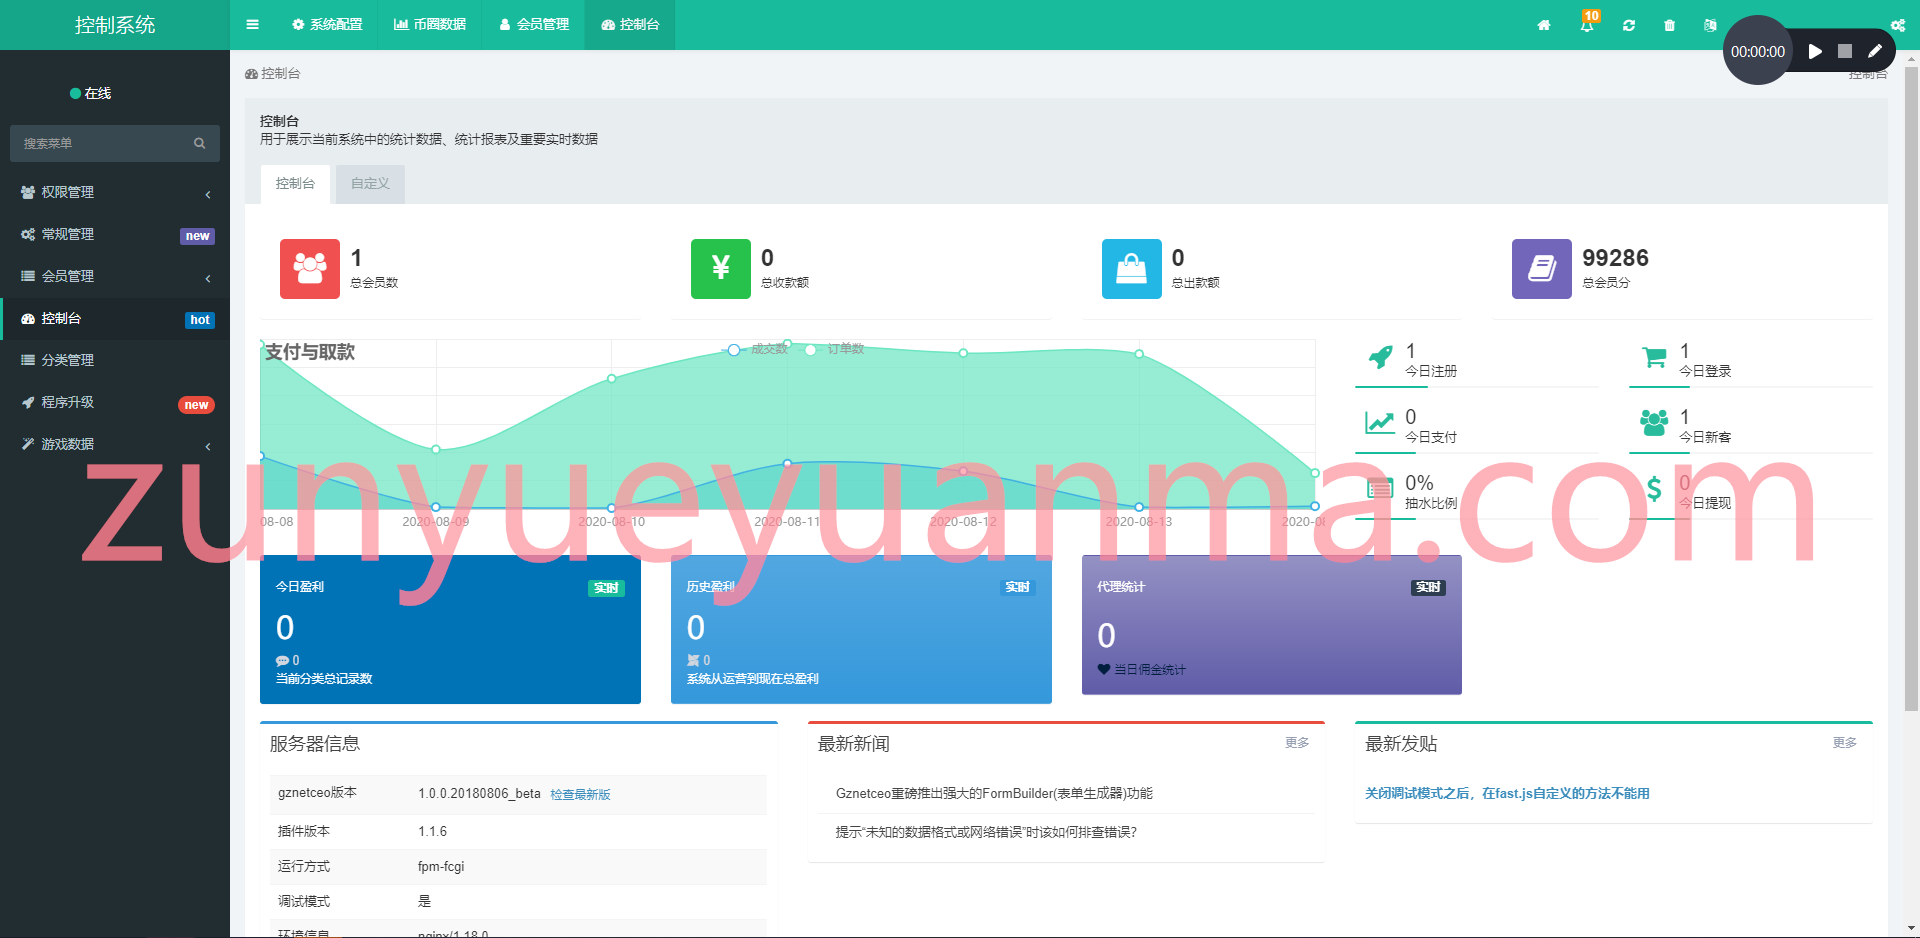Click the dollar sign icon for 今日提现
The height and width of the screenshot is (938, 1920).
click(x=1654, y=489)
